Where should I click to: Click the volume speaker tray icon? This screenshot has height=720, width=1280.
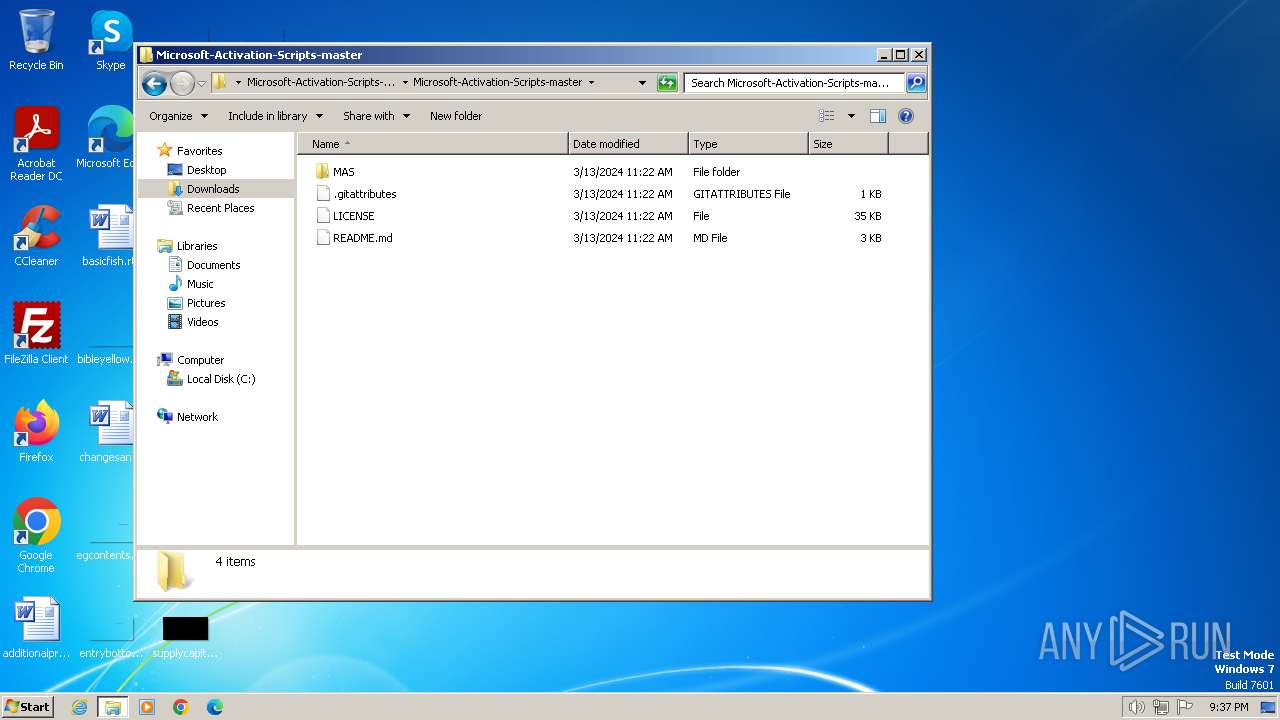[1136, 707]
